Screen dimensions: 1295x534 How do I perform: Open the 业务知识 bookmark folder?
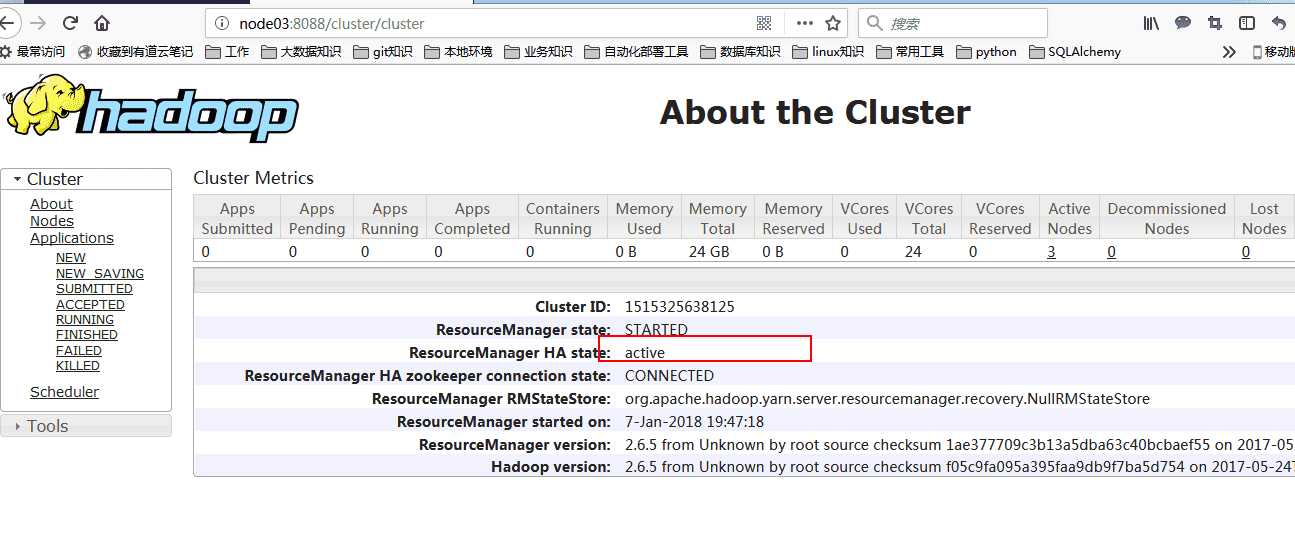coord(538,52)
